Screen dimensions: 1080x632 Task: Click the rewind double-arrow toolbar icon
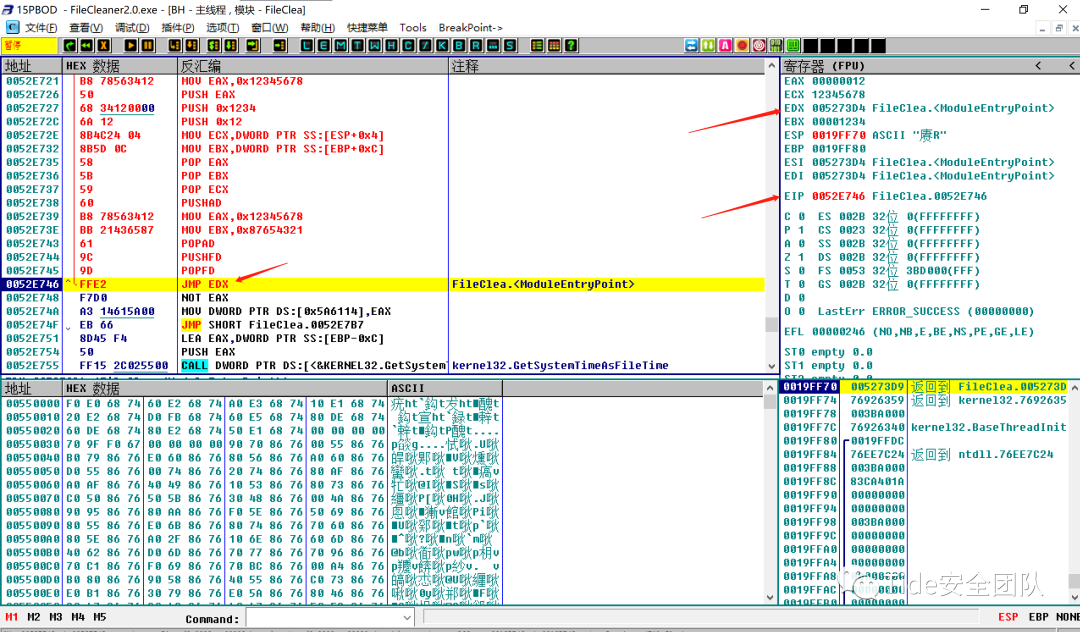(x=87, y=45)
